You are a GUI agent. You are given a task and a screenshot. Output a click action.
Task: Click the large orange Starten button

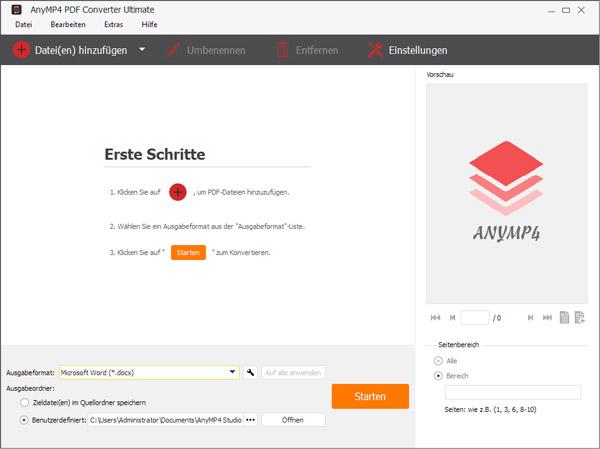tap(370, 396)
